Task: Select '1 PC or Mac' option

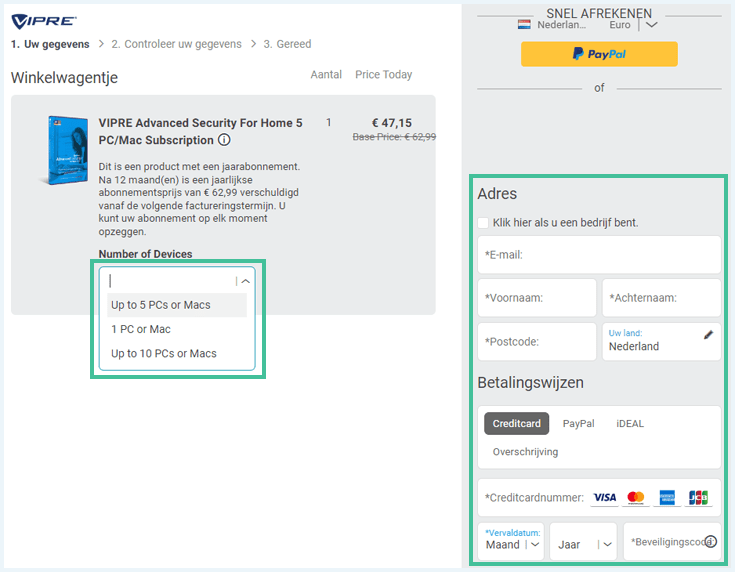Action: (x=177, y=329)
